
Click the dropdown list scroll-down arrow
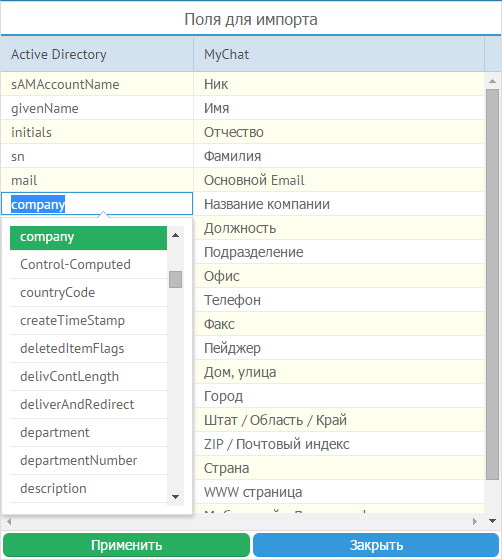175,497
